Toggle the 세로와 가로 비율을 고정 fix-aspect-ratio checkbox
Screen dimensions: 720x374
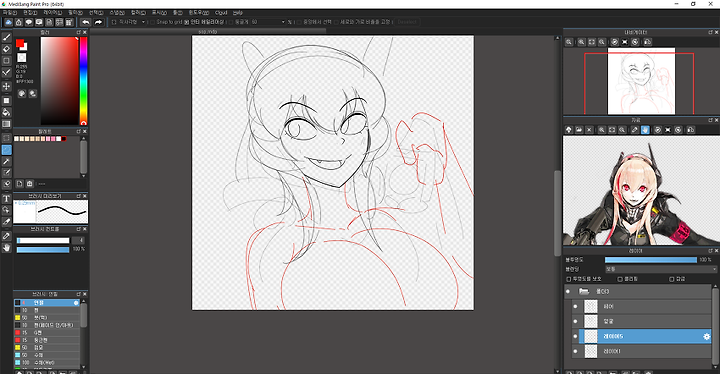(x=336, y=22)
